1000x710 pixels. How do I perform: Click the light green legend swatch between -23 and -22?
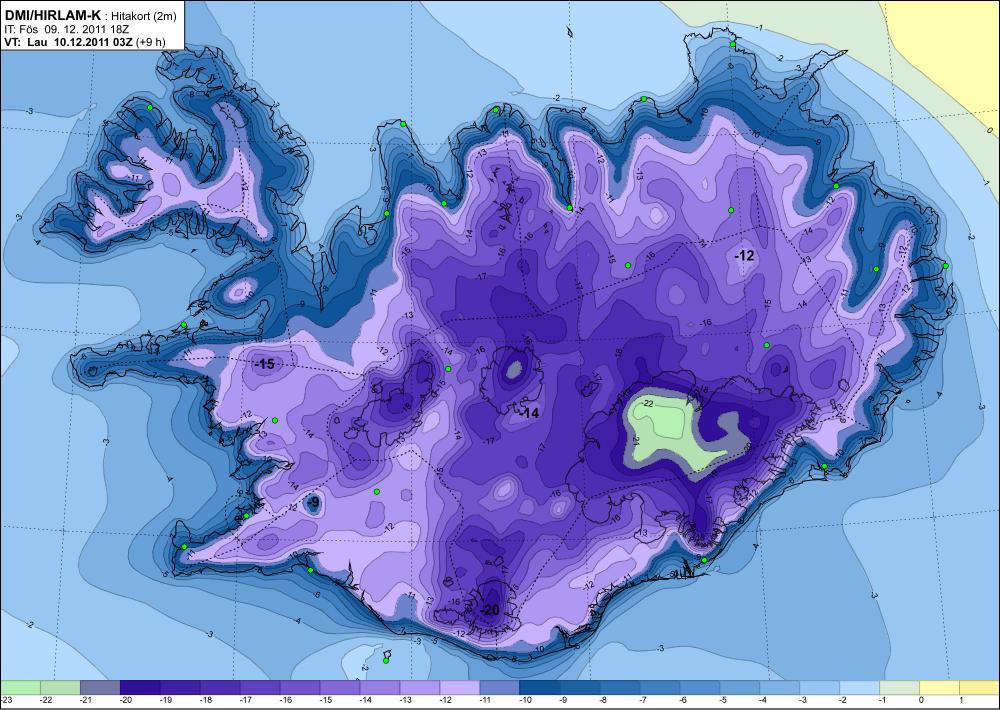pyautogui.click(x=20, y=688)
